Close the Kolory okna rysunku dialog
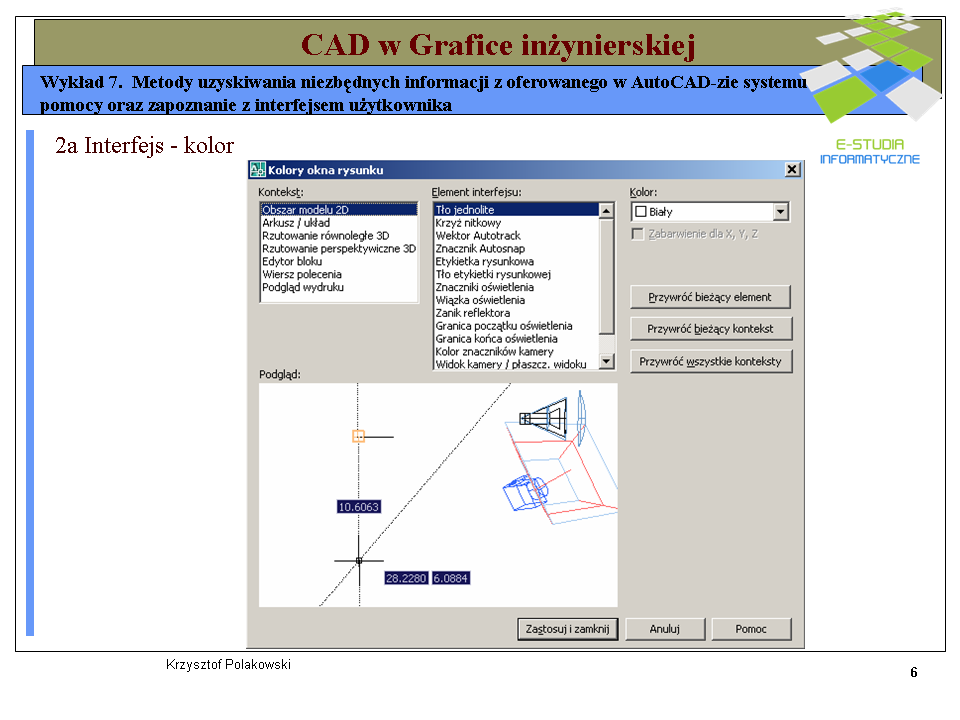 coord(792,170)
